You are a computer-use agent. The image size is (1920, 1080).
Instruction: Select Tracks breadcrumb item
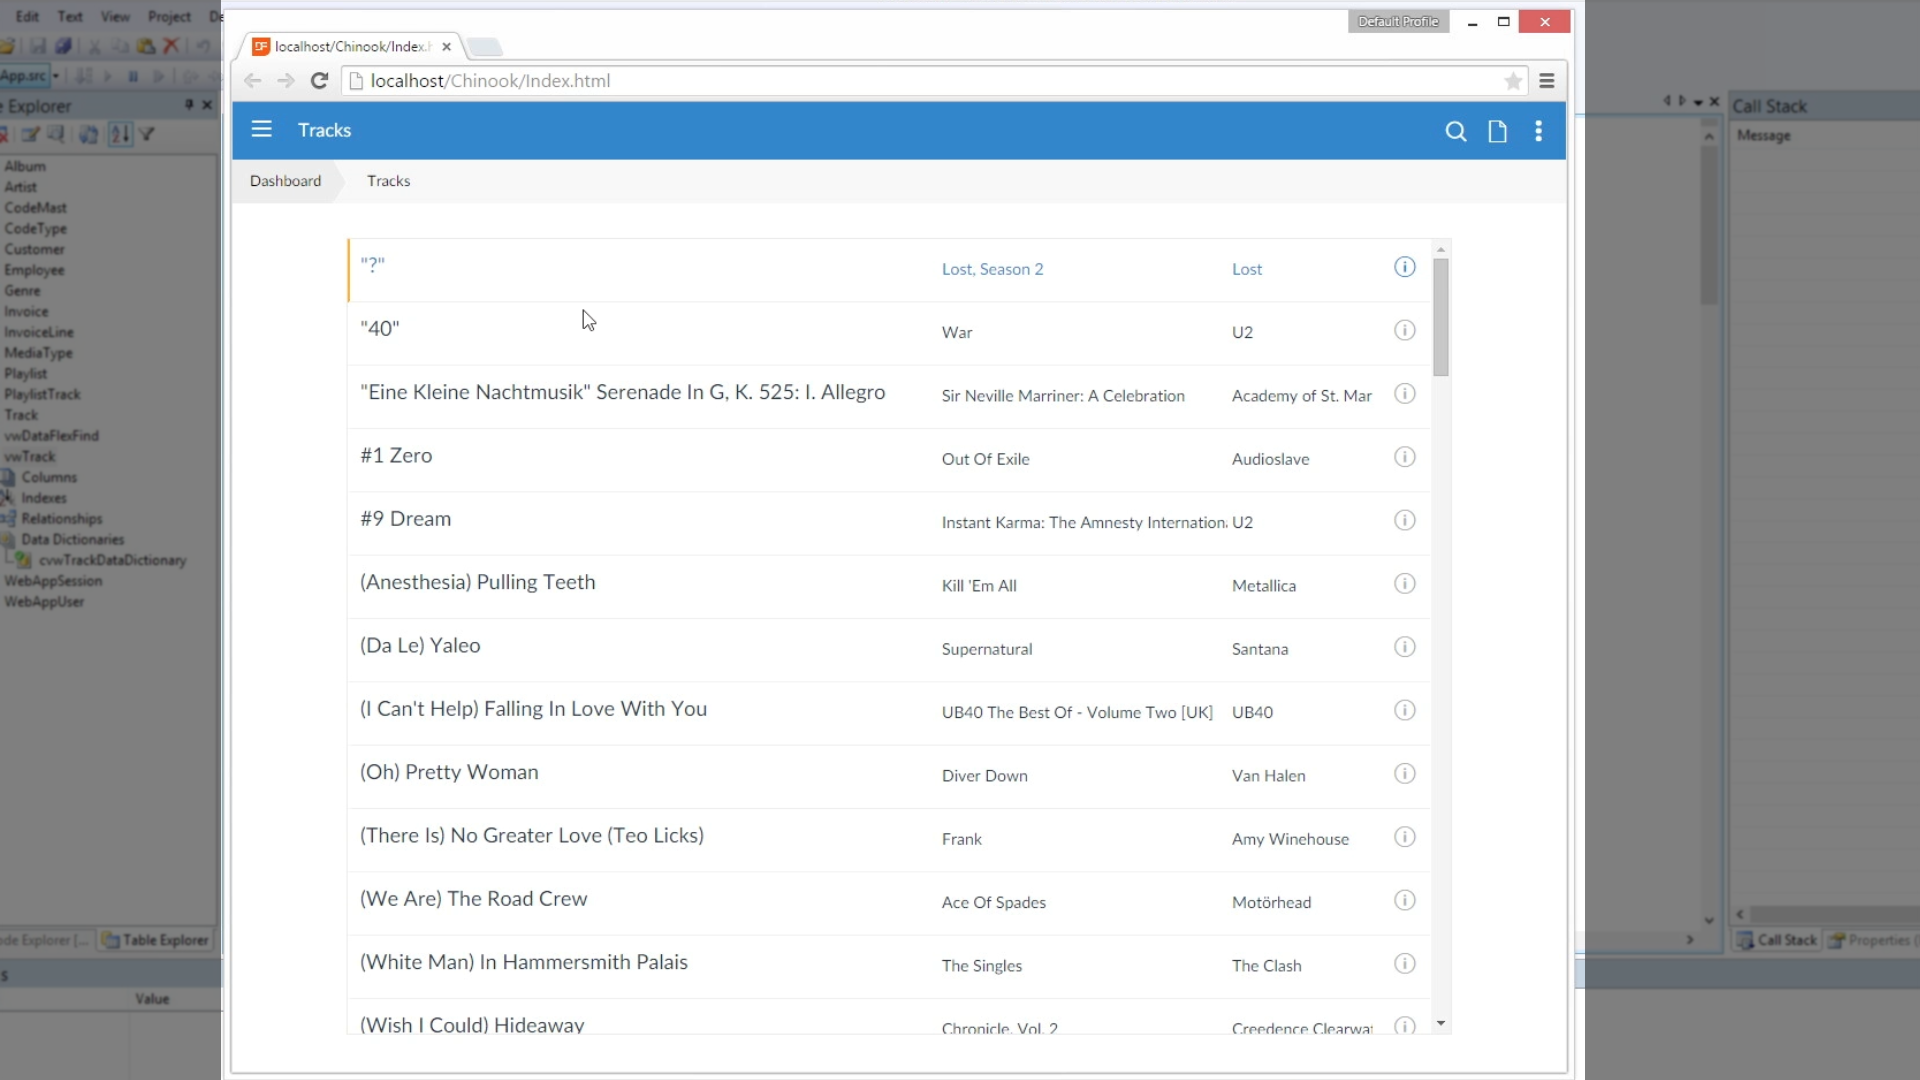[x=388, y=181]
